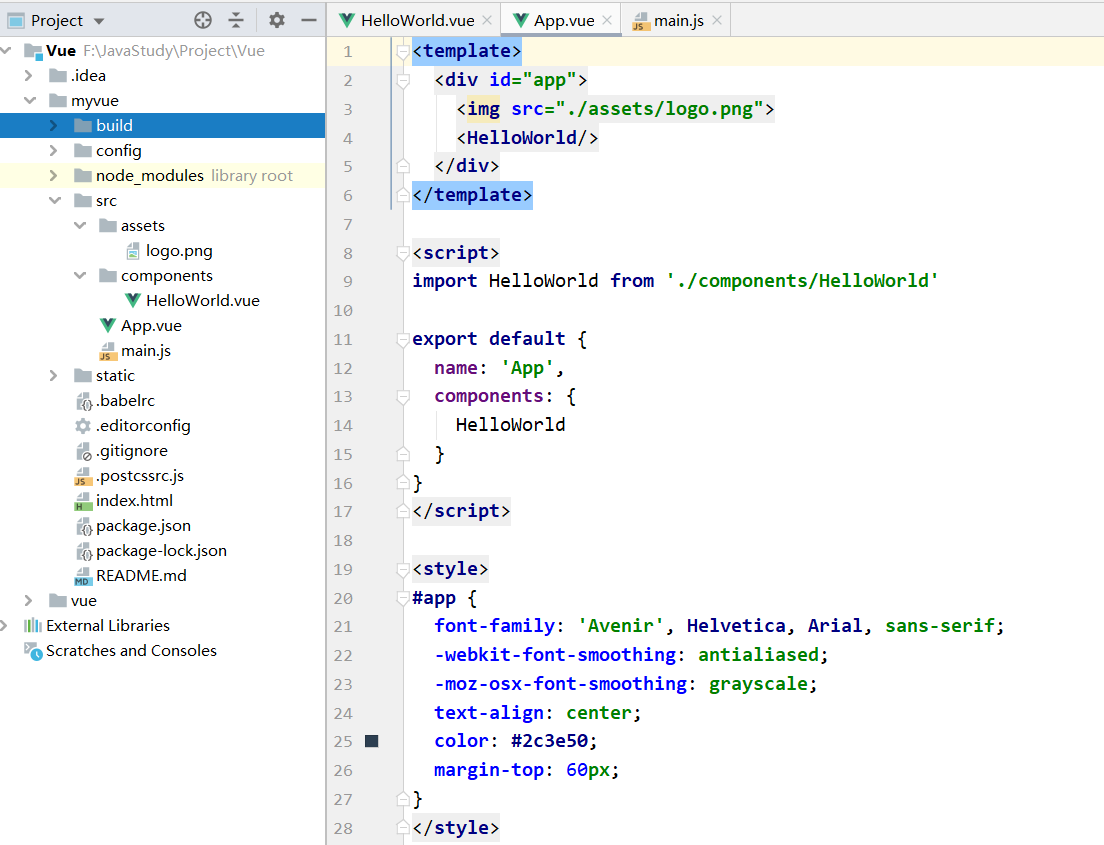Click .postcssrc.js file icon
Screen dimensions: 1104x845
click(x=83, y=477)
